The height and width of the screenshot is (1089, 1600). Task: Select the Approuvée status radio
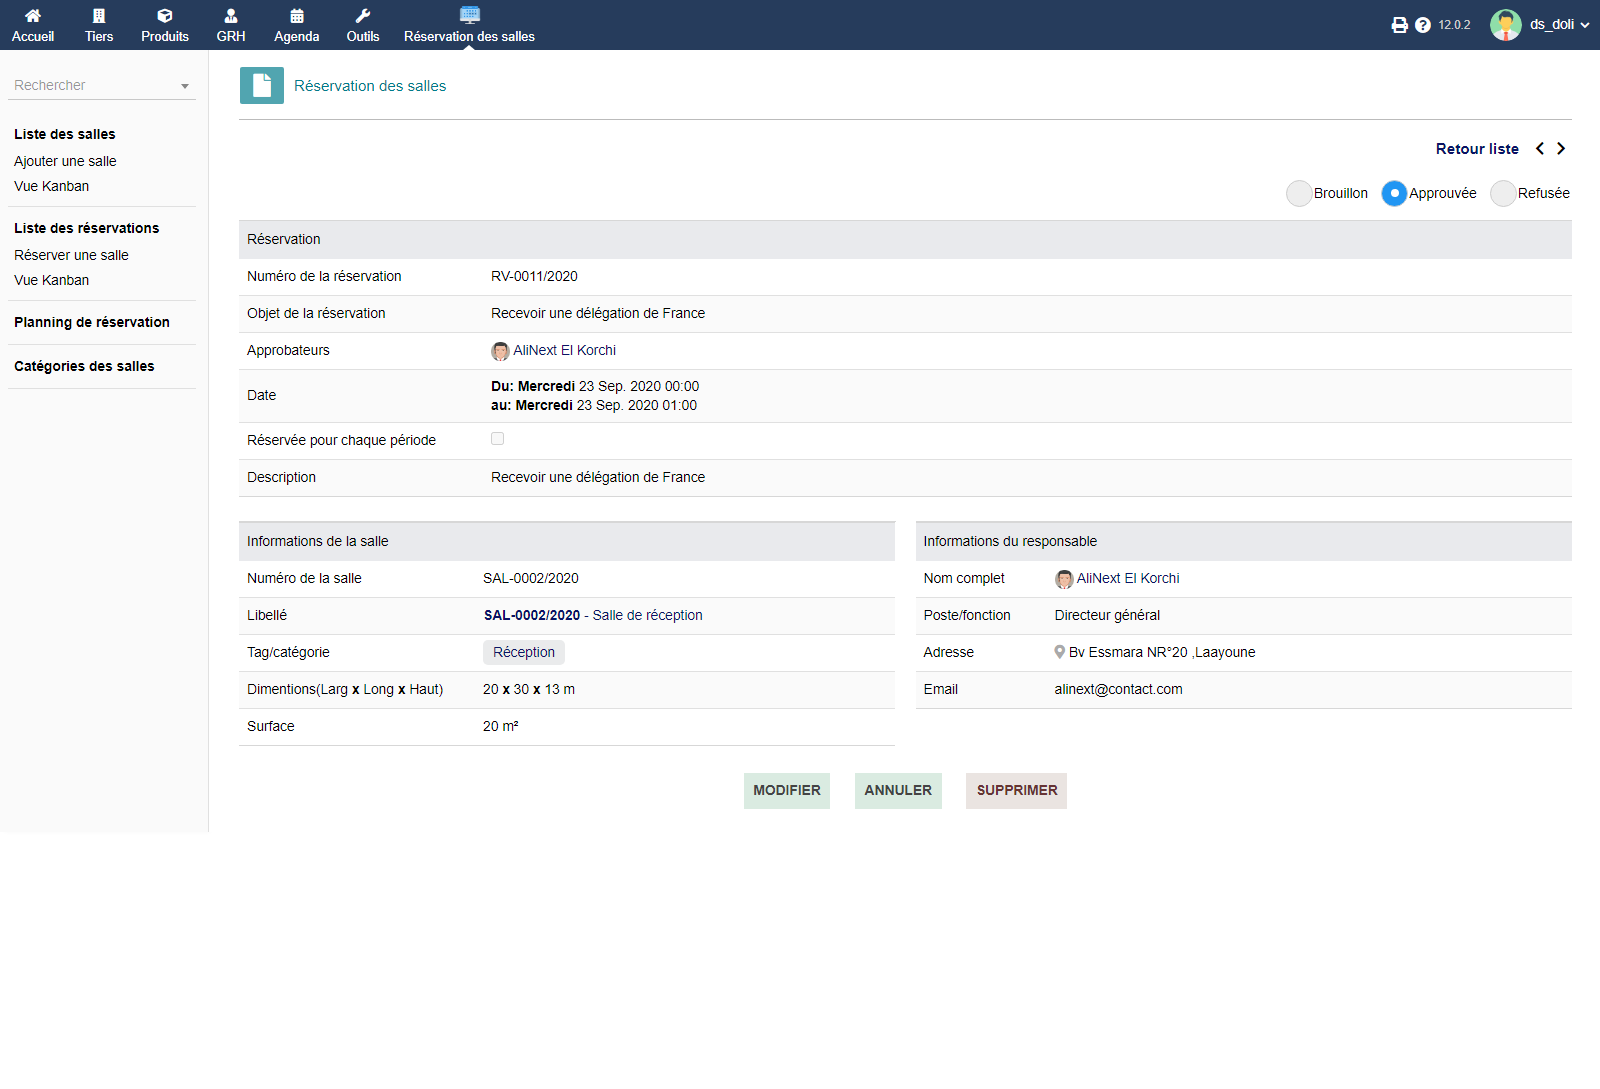1394,193
